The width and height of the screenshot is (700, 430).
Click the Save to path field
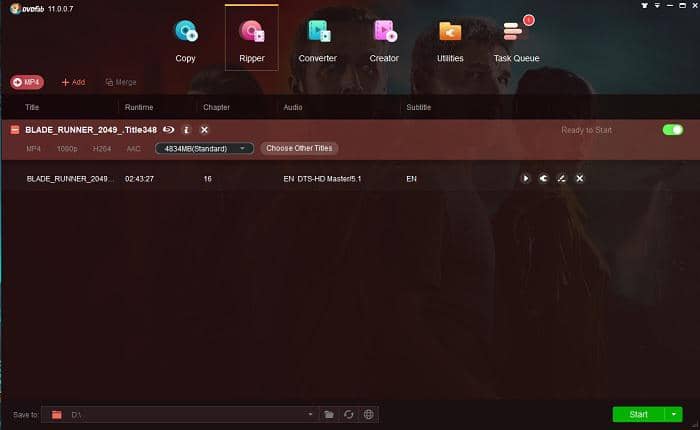(x=179, y=414)
